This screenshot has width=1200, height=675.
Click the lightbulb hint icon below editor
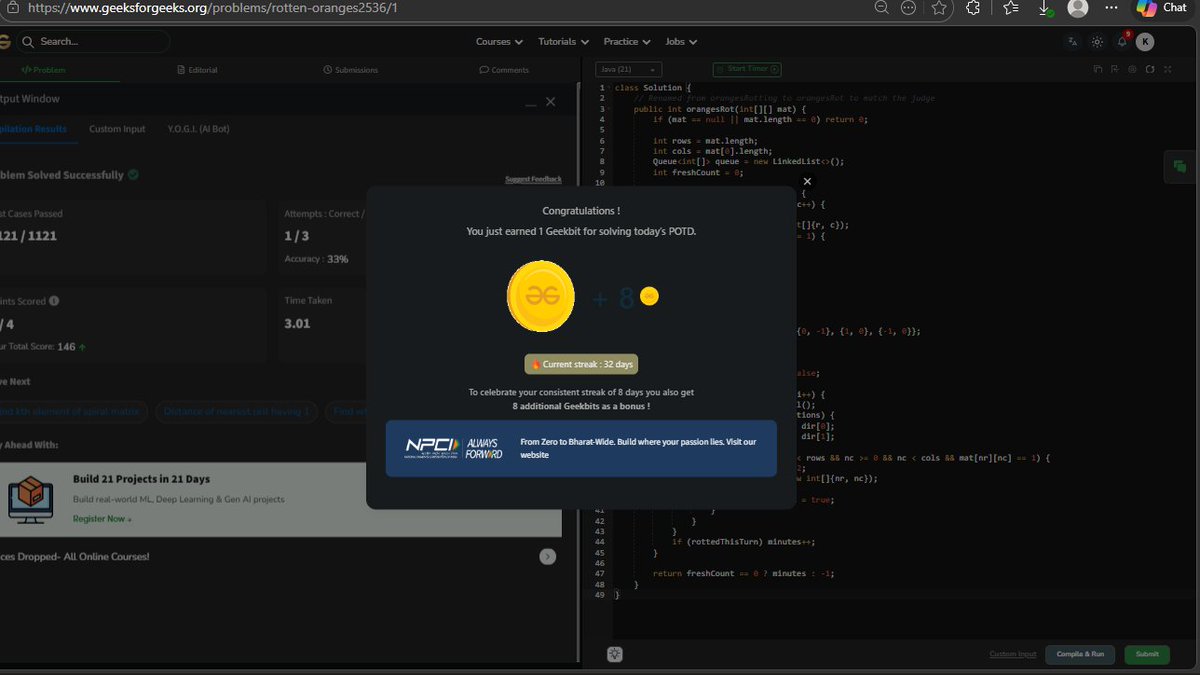[615, 654]
